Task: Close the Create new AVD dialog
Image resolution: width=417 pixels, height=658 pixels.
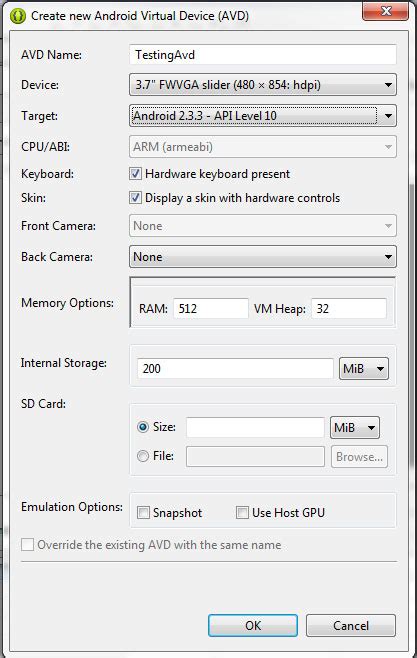Action: tap(385, 11)
